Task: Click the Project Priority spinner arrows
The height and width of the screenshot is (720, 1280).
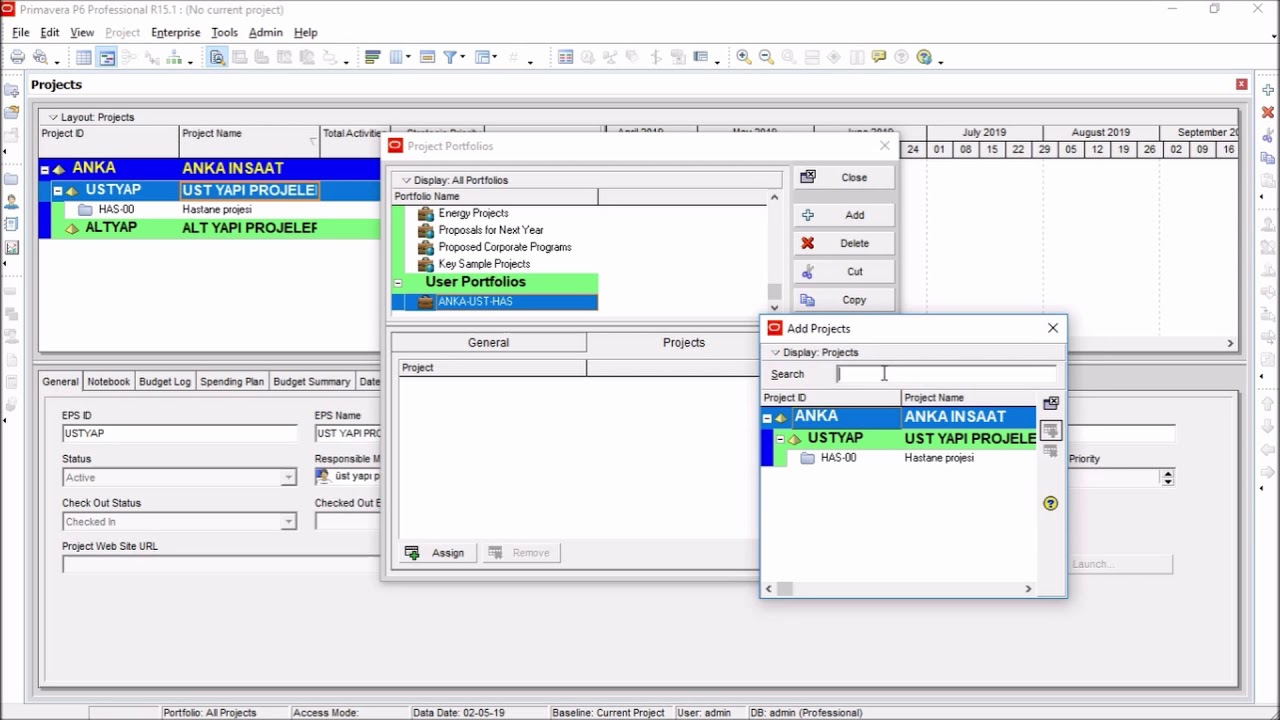Action: tap(1167, 478)
